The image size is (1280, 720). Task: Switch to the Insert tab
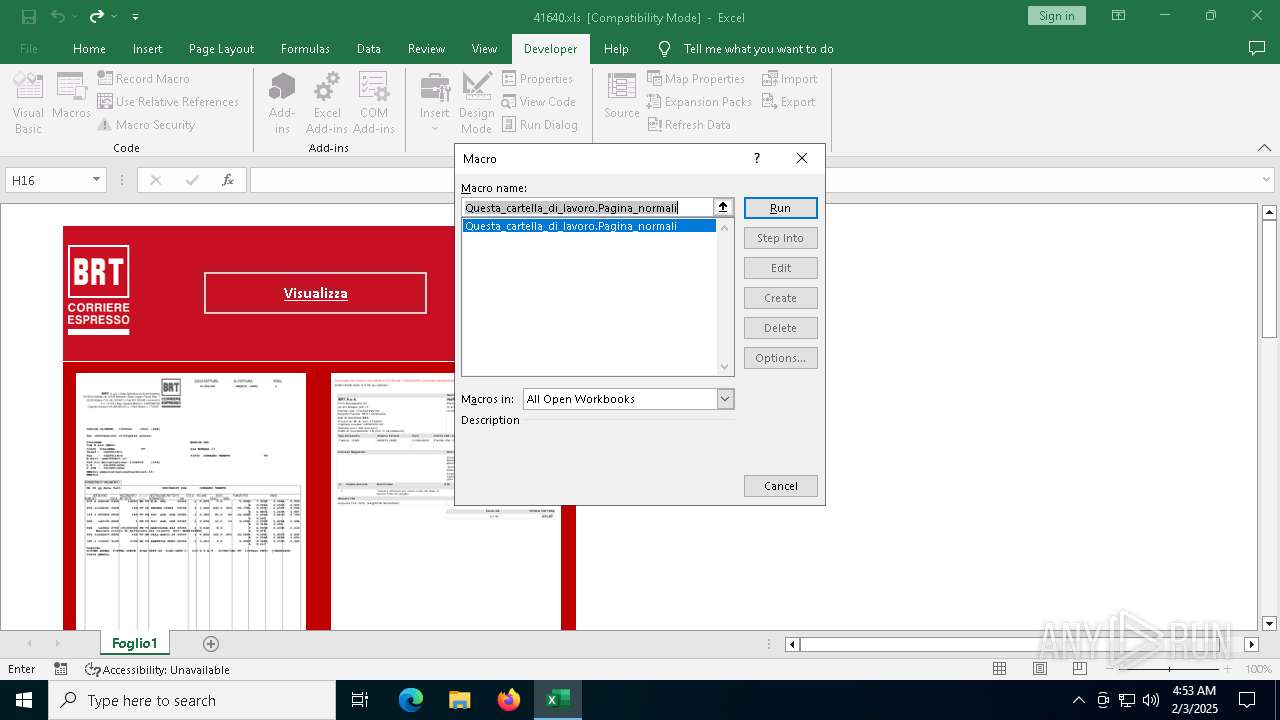147,49
